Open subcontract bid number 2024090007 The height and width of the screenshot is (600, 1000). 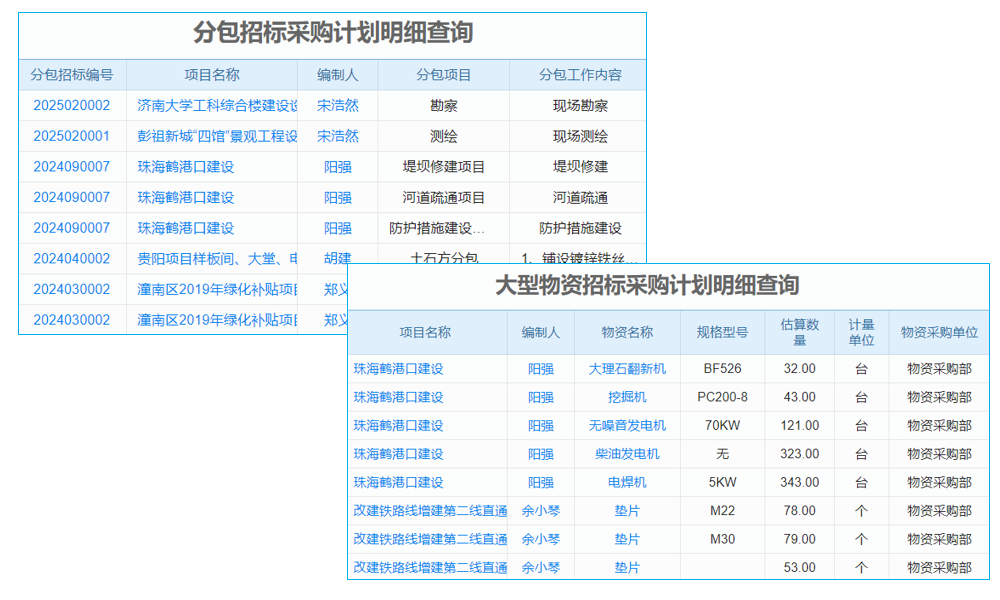pyautogui.click(x=71, y=167)
